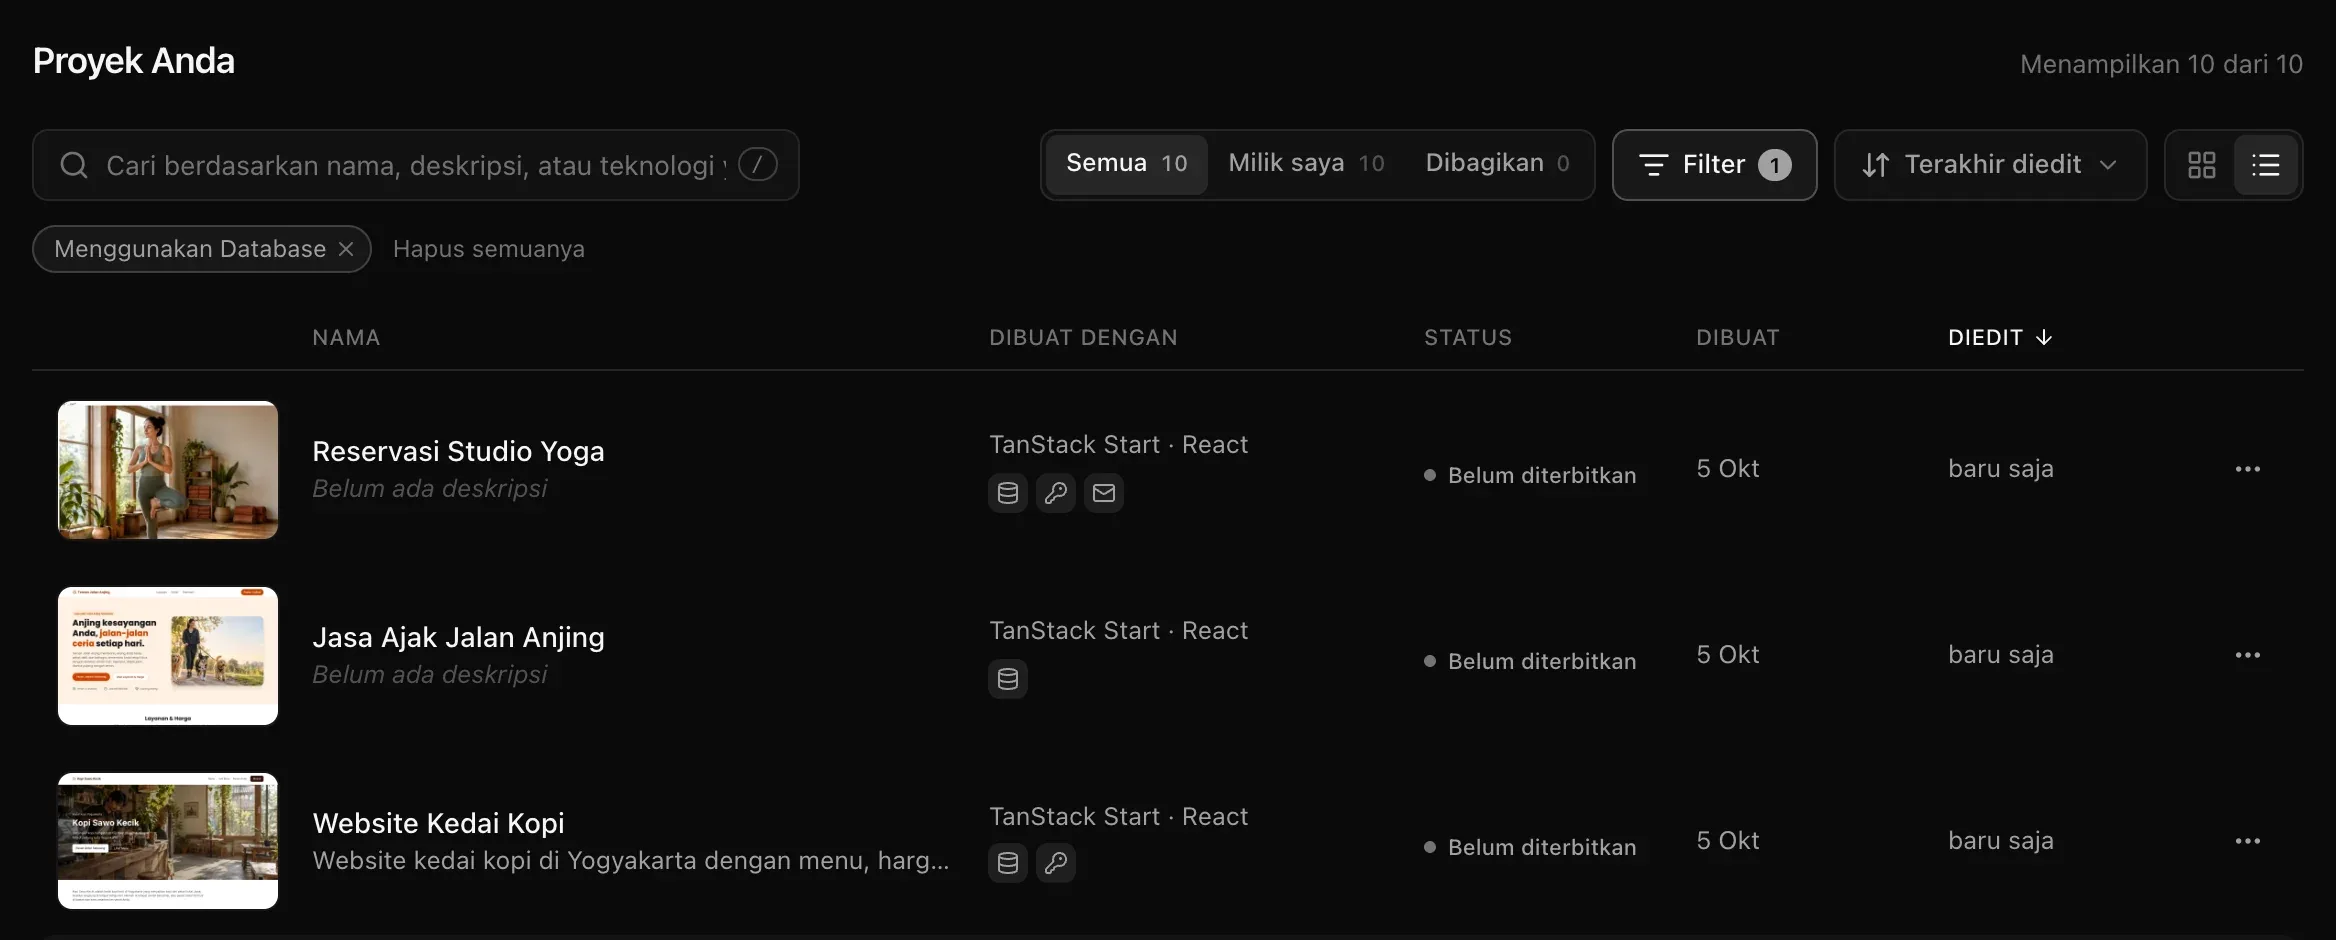This screenshot has width=2336, height=940.
Task: Click Hapus semuanya to clear filters
Action: tap(489, 249)
